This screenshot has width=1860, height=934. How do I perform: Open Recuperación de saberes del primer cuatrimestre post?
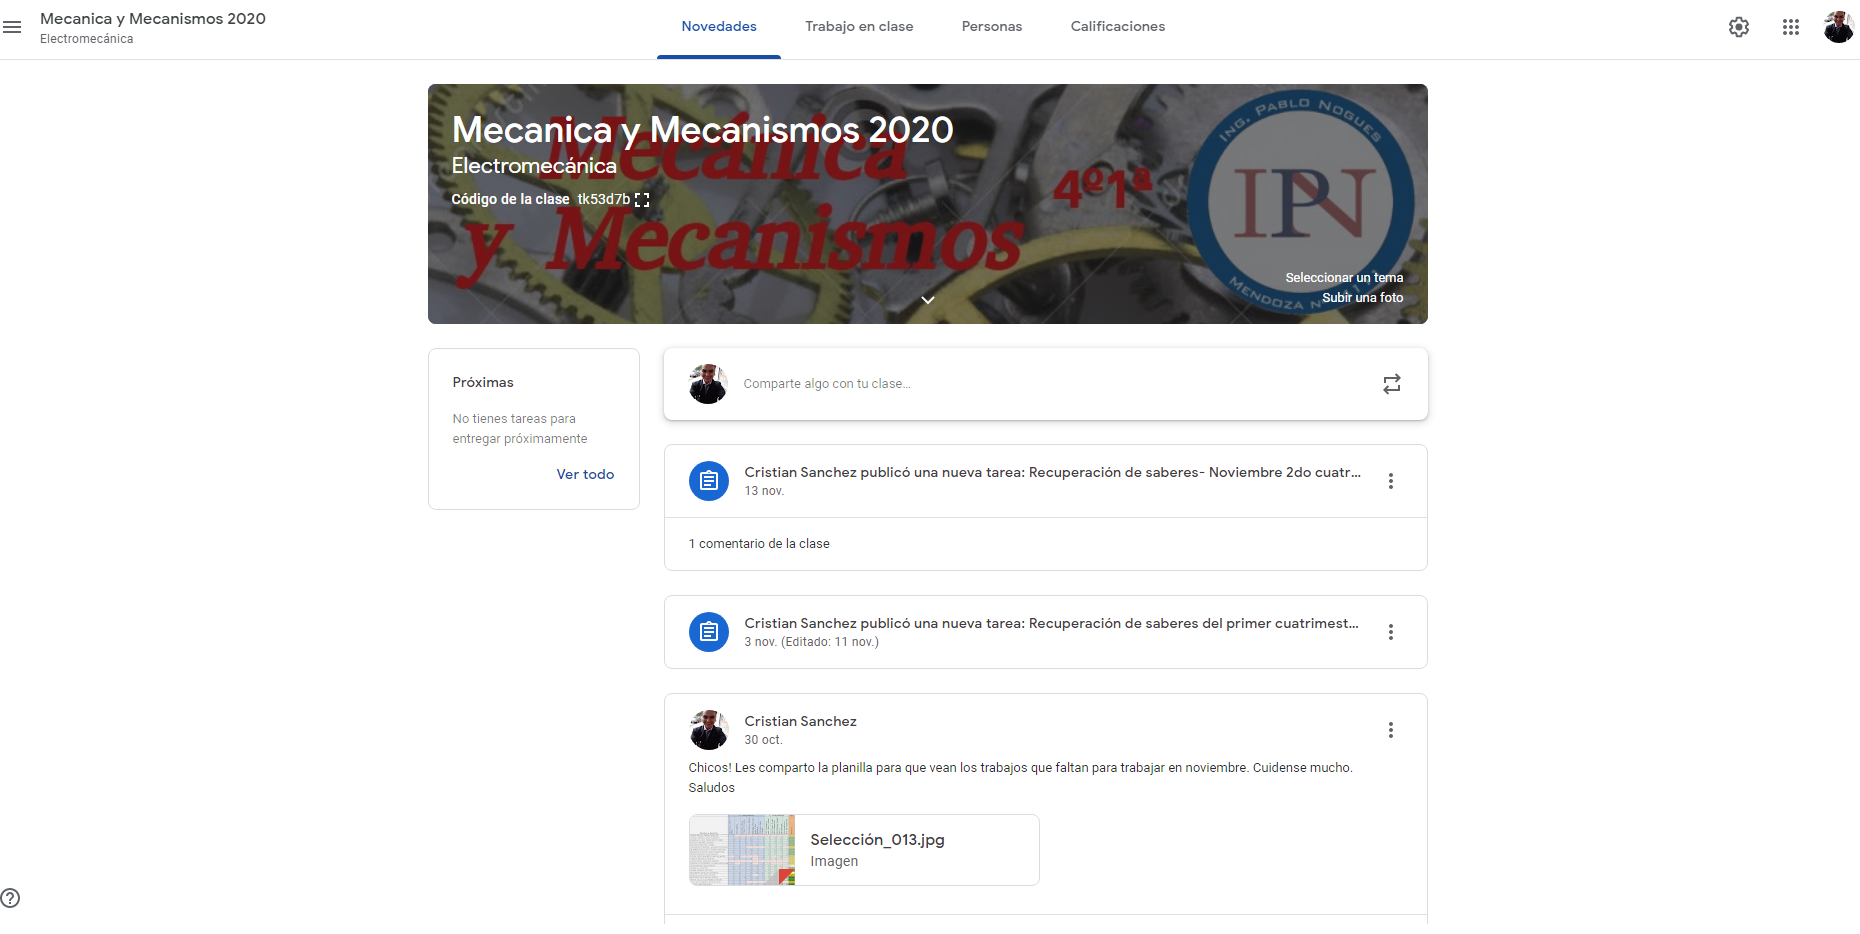(1051, 624)
